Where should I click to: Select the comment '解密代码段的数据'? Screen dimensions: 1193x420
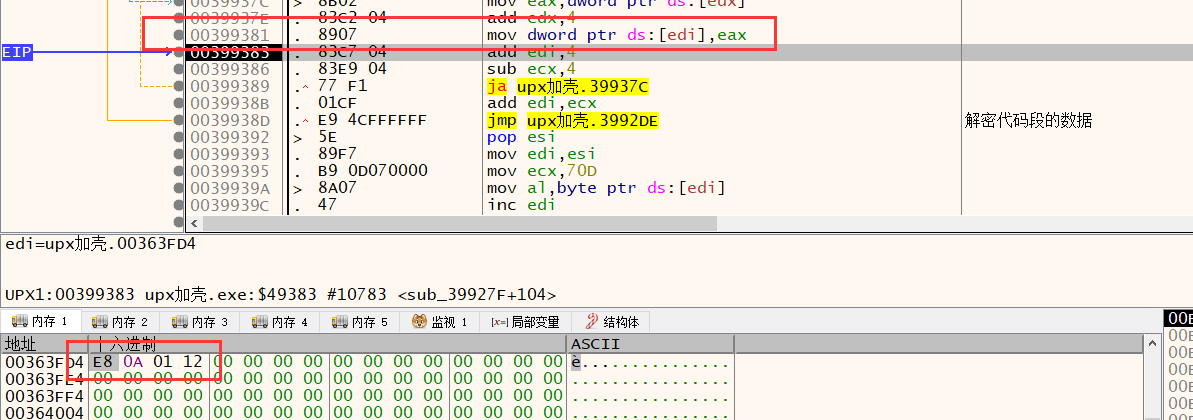(1028, 121)
